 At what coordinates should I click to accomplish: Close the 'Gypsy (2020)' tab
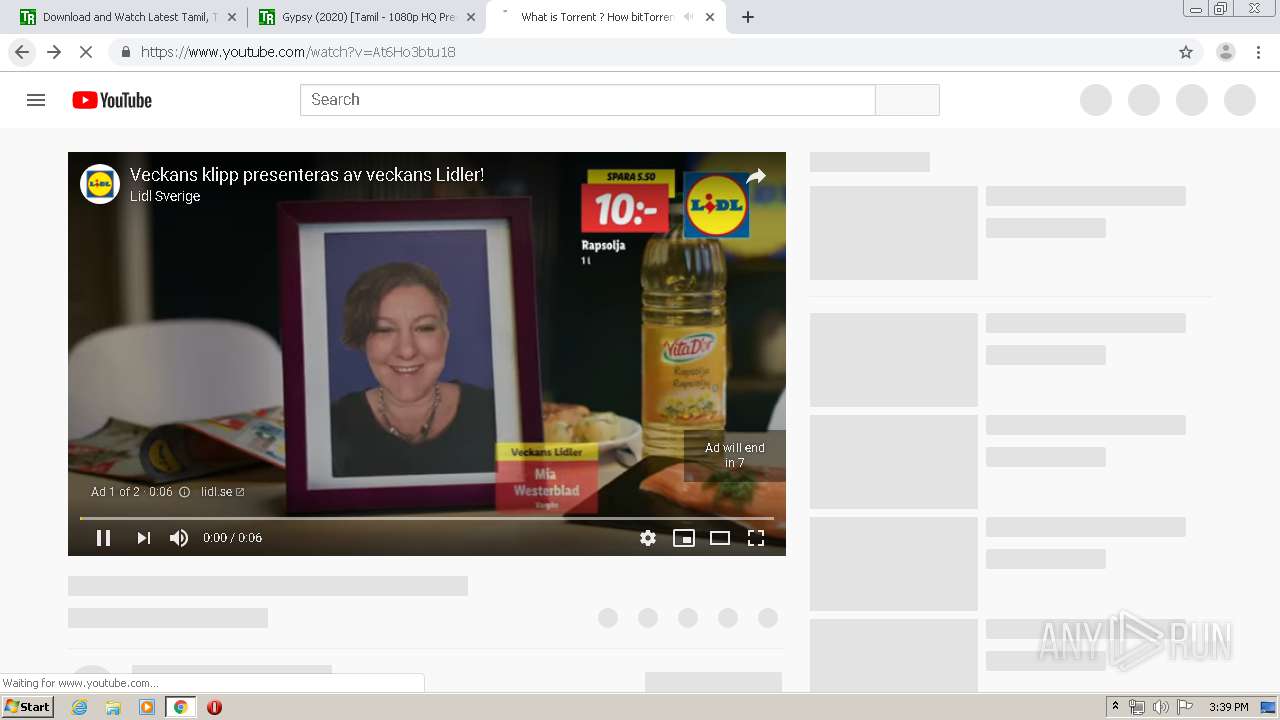471,17
